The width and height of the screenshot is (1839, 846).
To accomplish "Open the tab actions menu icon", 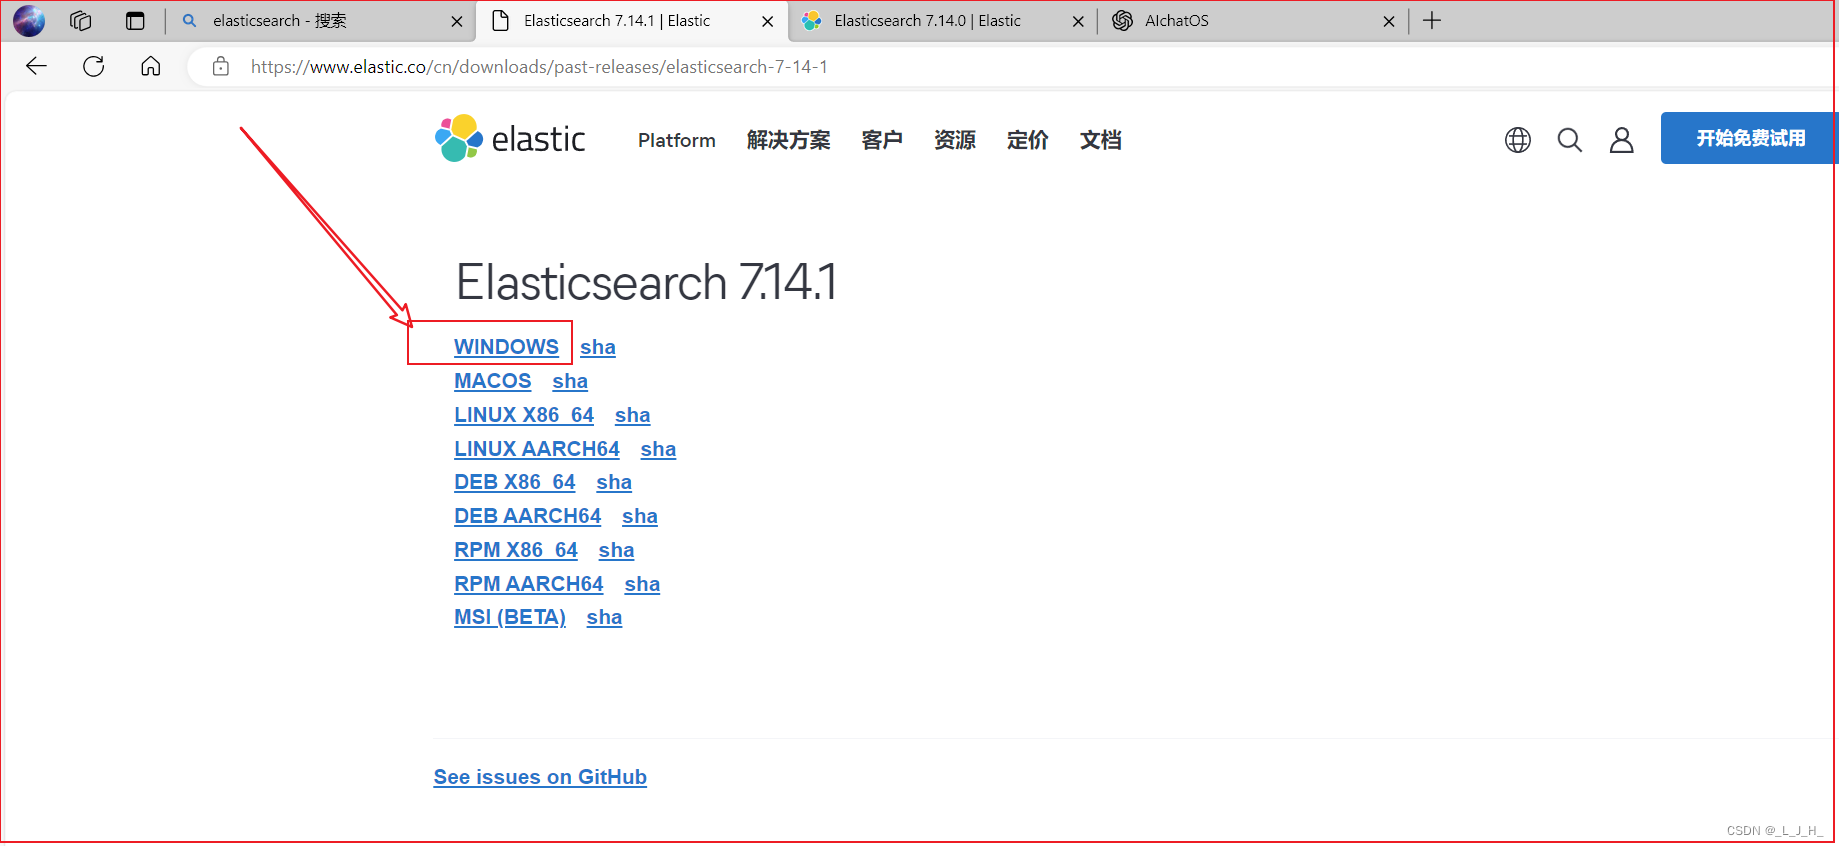I will 135,20.
